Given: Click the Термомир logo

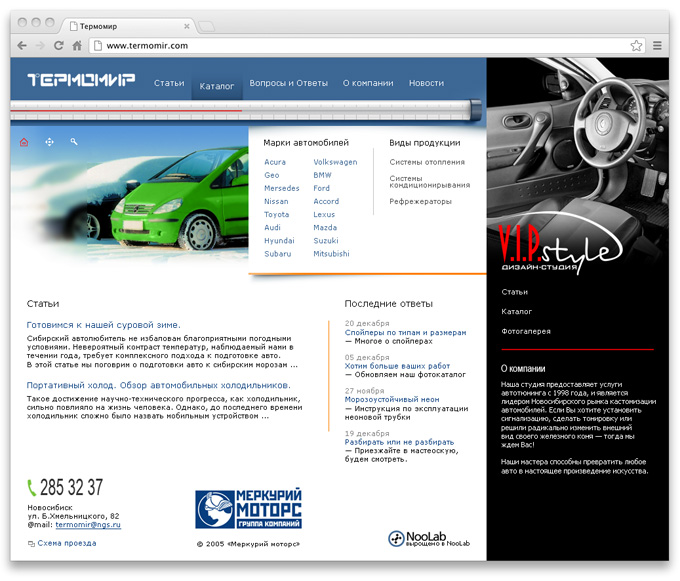Looking at the screenshot, I should 81,80.
